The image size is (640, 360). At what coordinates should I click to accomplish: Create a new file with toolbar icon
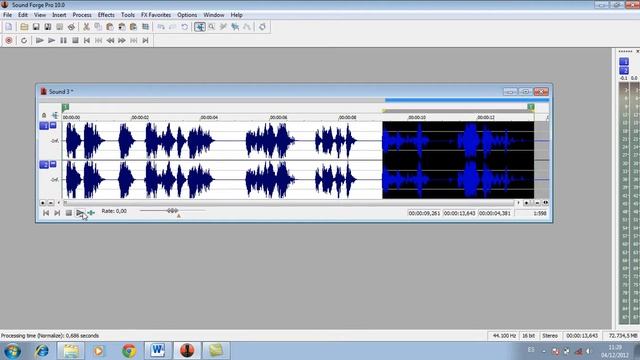(x=9, y=27)
